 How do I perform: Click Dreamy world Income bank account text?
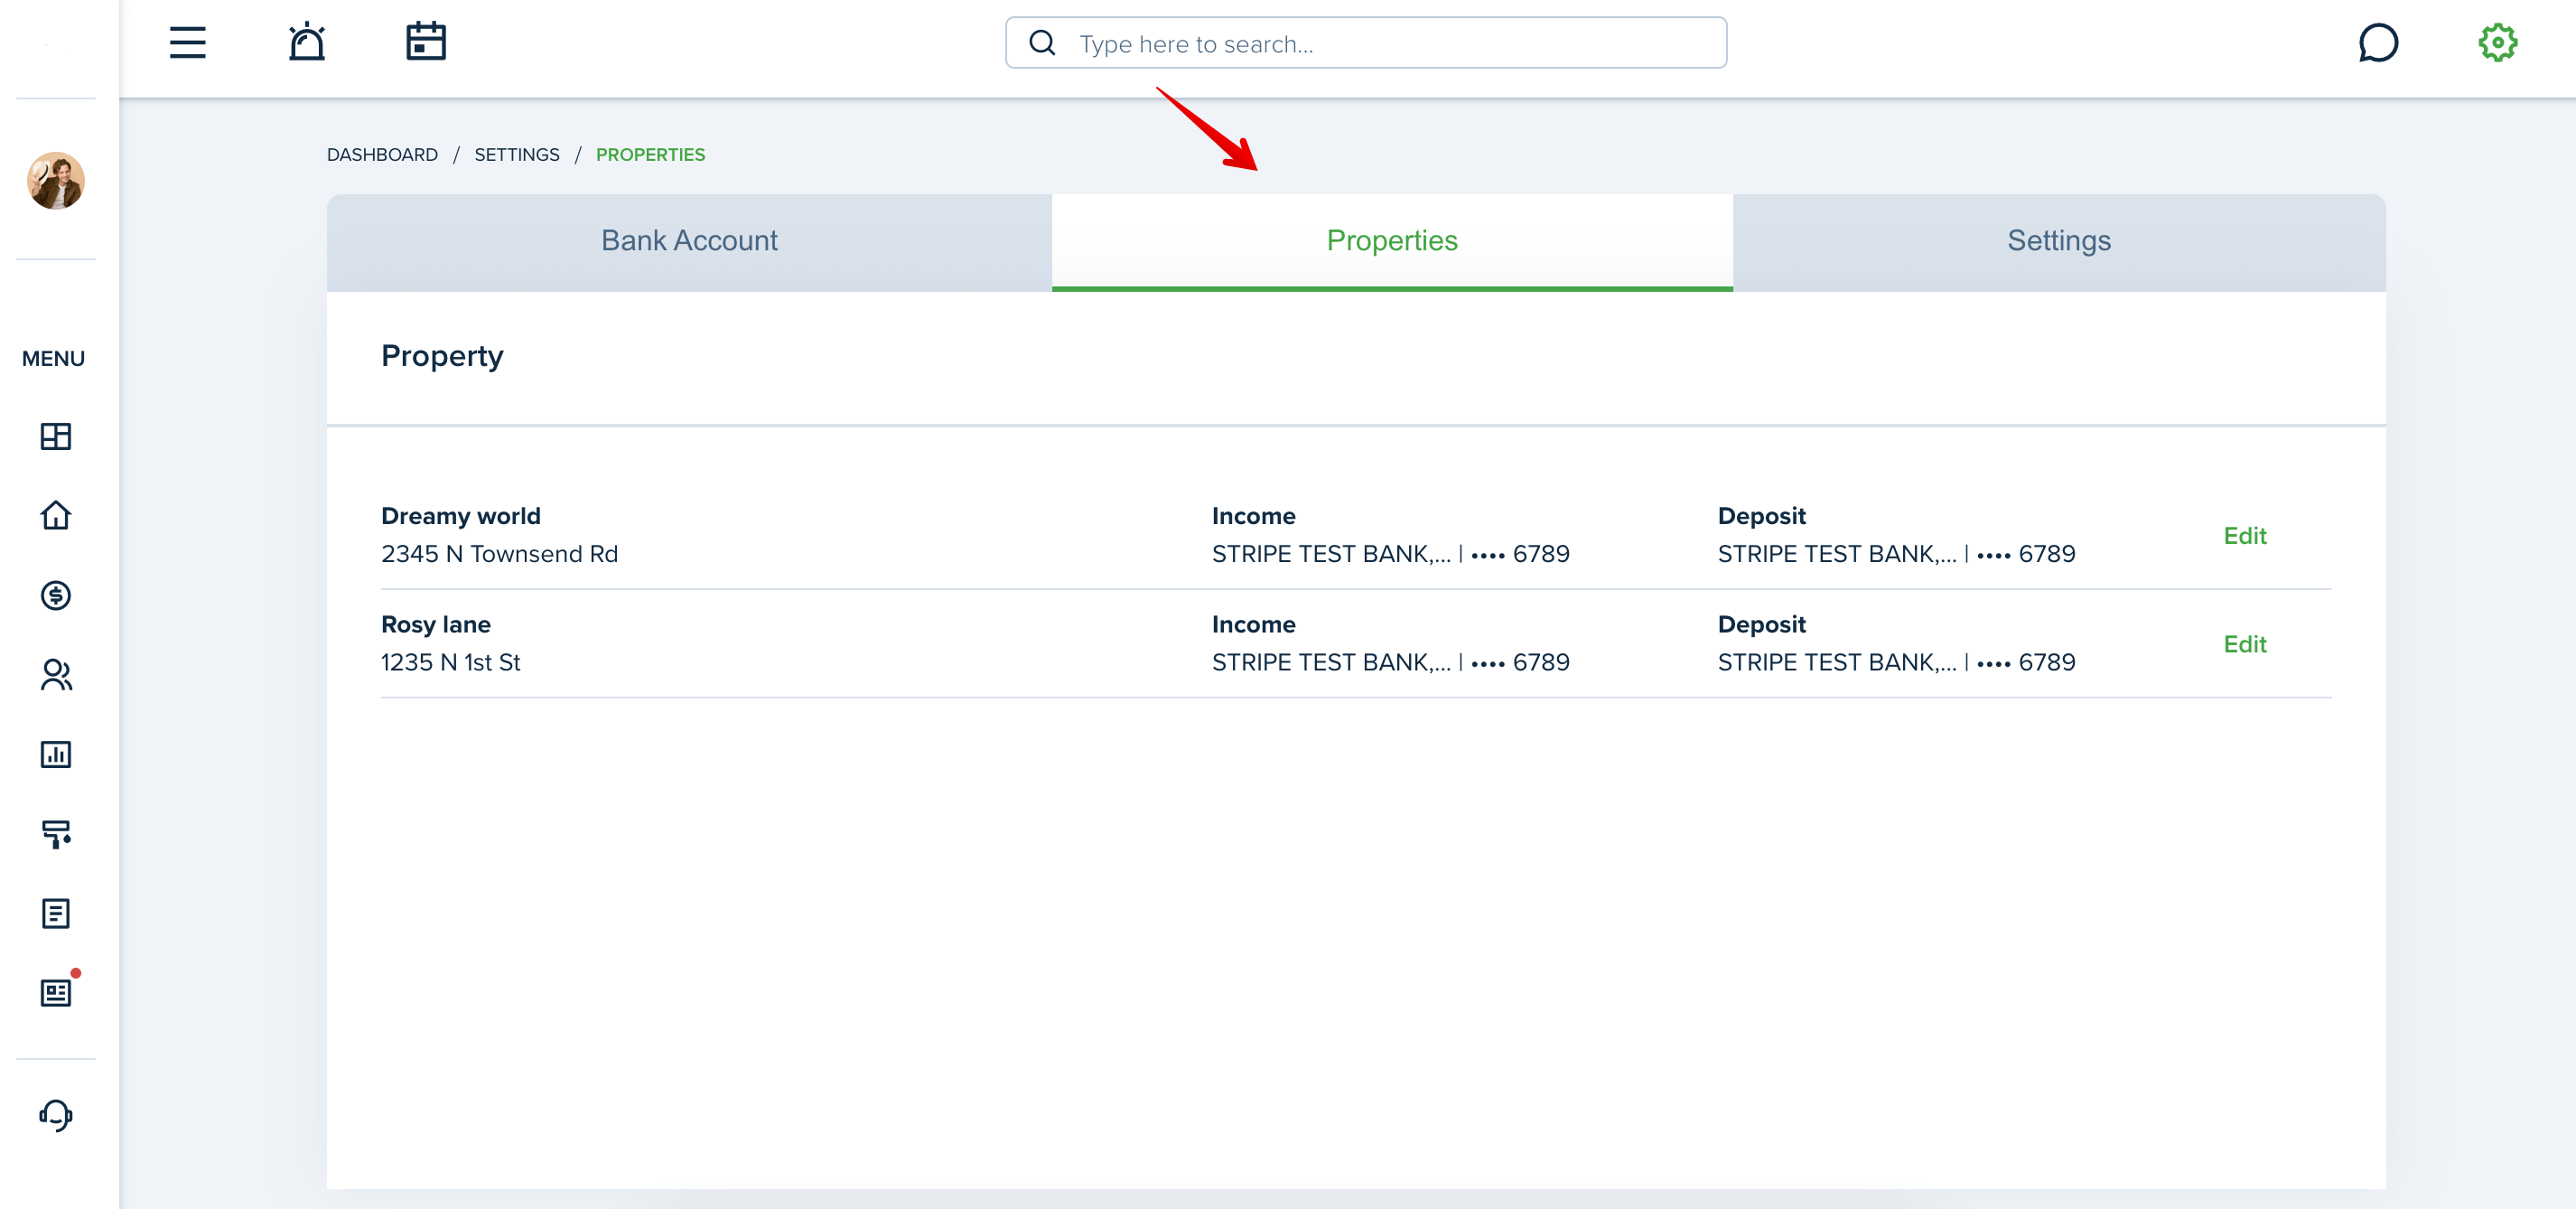1390,554
